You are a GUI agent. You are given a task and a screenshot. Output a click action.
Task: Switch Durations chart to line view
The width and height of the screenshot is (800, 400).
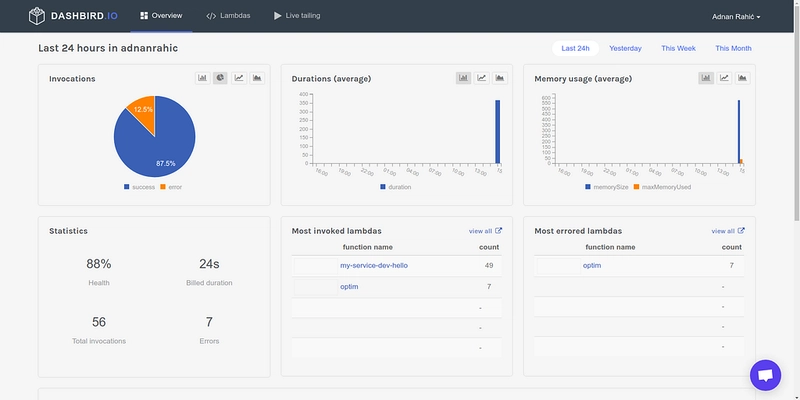[482, 78]
